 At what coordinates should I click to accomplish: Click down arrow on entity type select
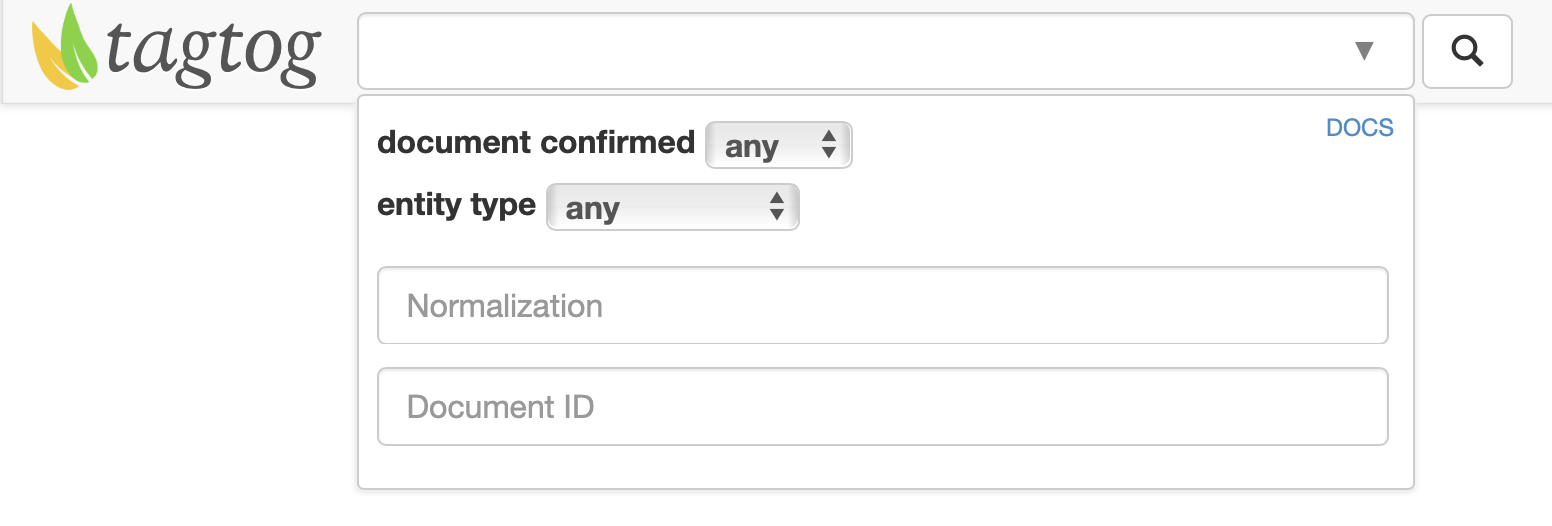click(776, 214)
